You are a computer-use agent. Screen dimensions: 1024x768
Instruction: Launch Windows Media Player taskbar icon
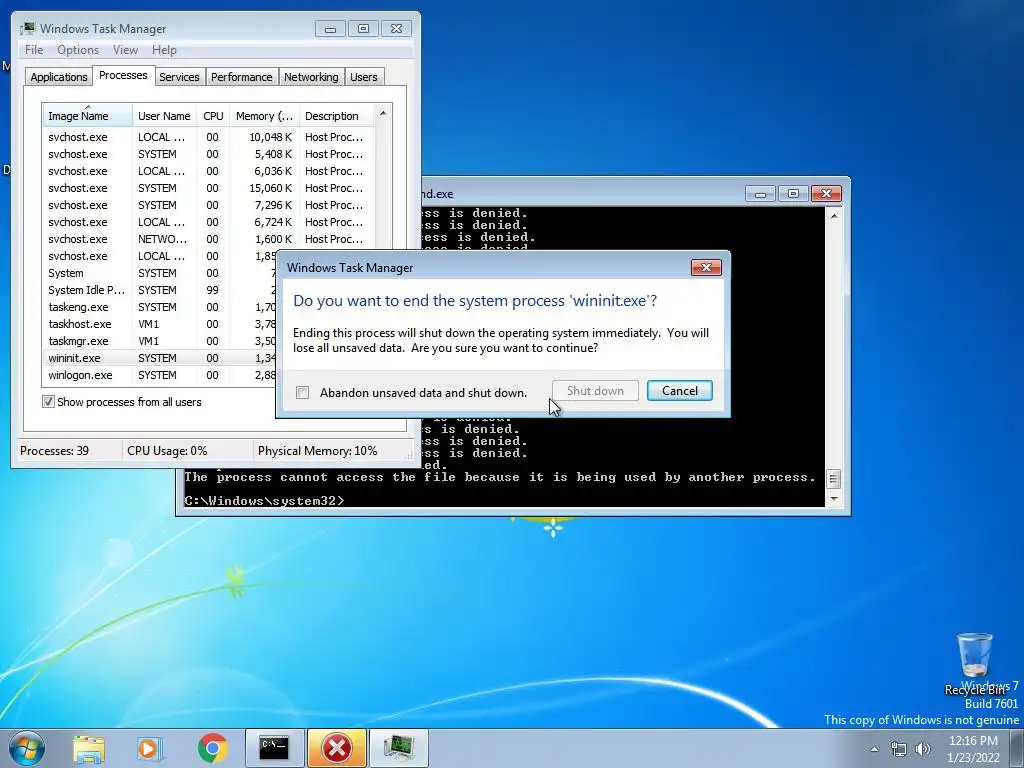point(150,748)
